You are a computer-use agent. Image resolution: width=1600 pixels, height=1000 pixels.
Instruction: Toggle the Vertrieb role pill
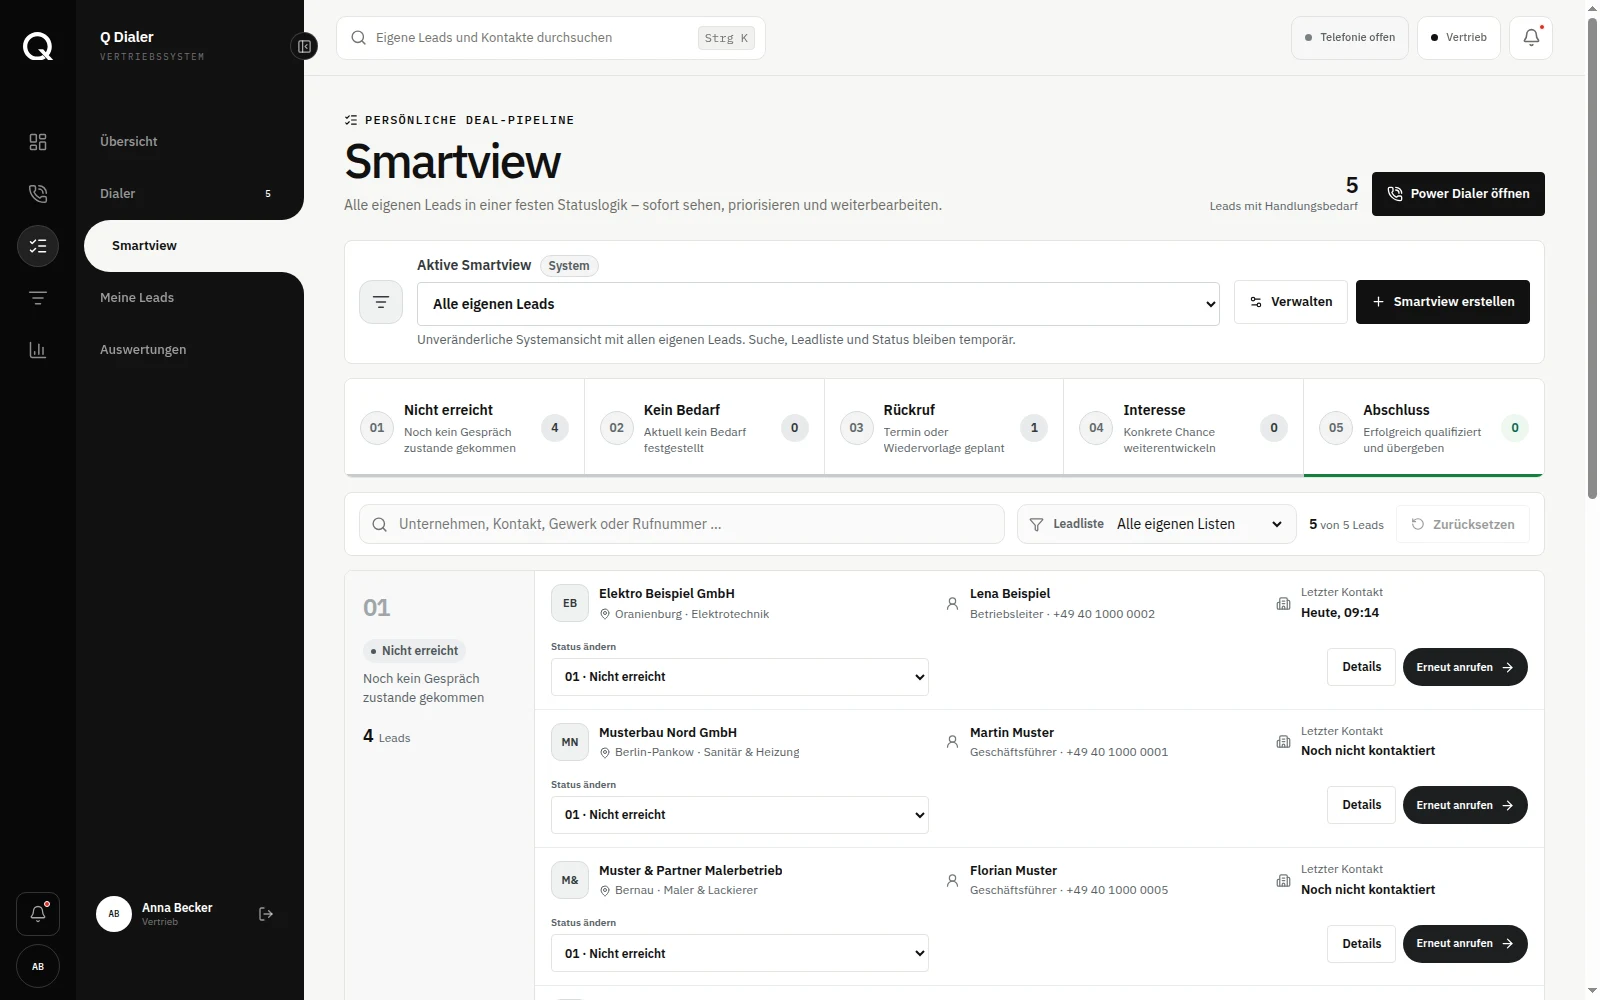[1459, 38]
